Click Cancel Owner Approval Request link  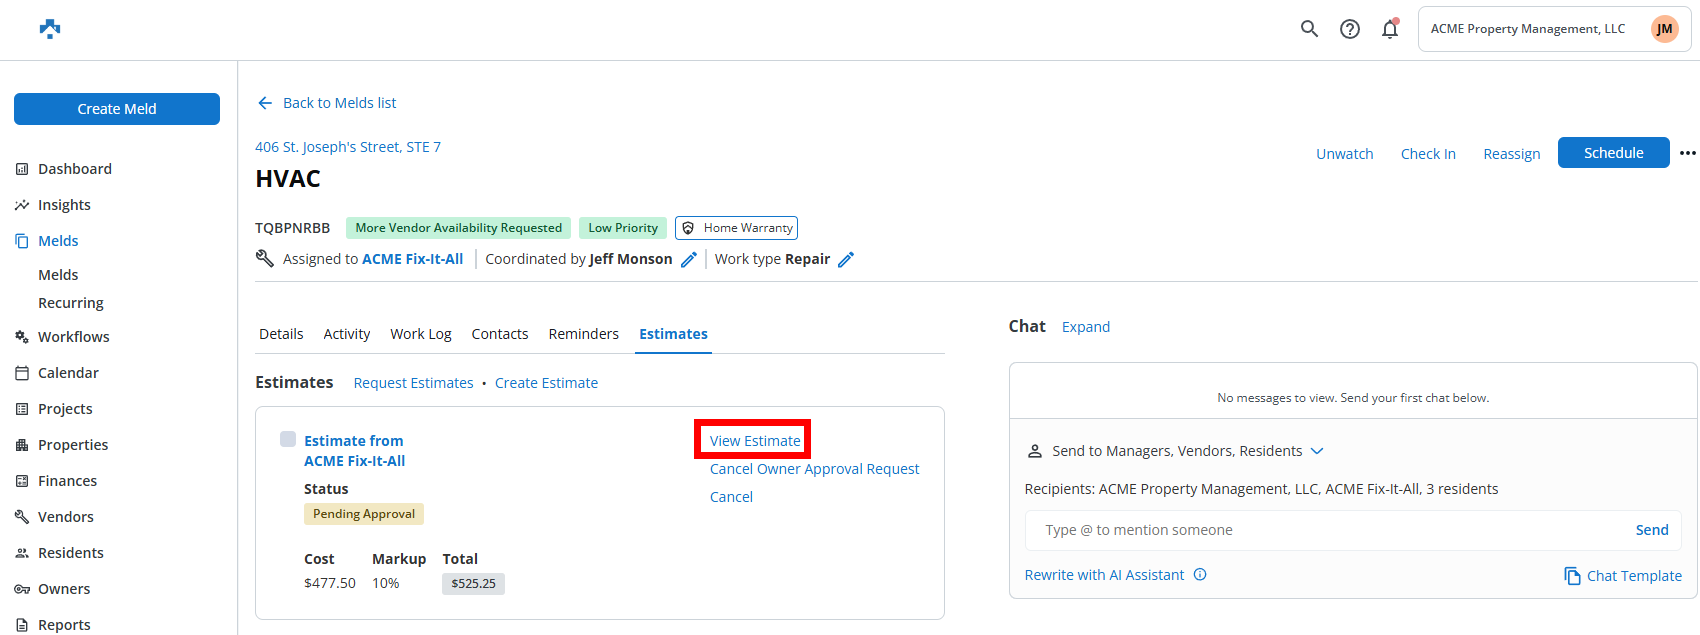pos(814,469)
